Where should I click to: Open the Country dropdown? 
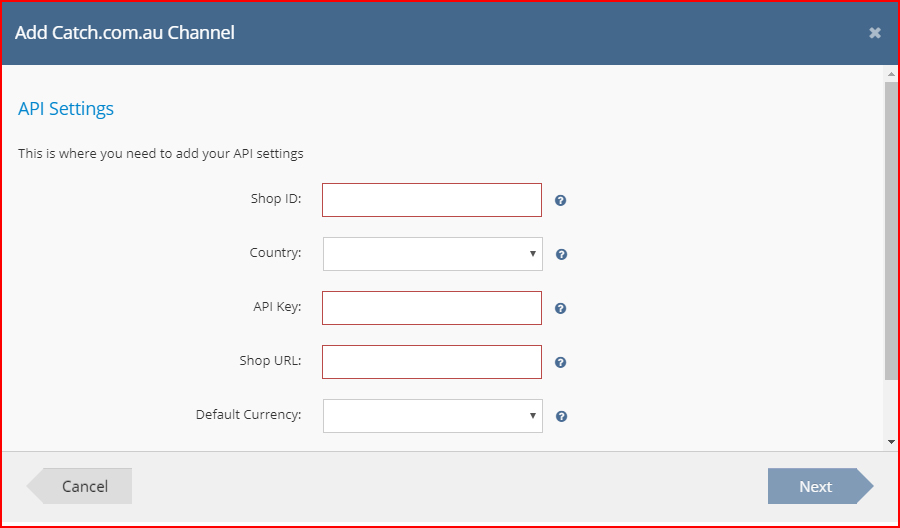tap(433, 254)
